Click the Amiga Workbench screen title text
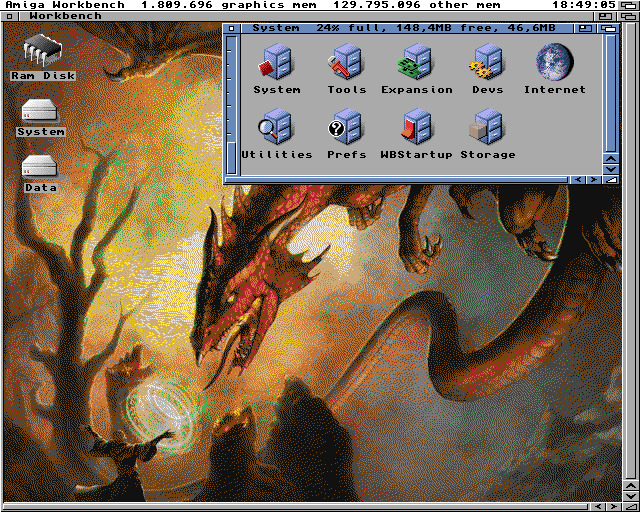 click(x=65, y=5)
